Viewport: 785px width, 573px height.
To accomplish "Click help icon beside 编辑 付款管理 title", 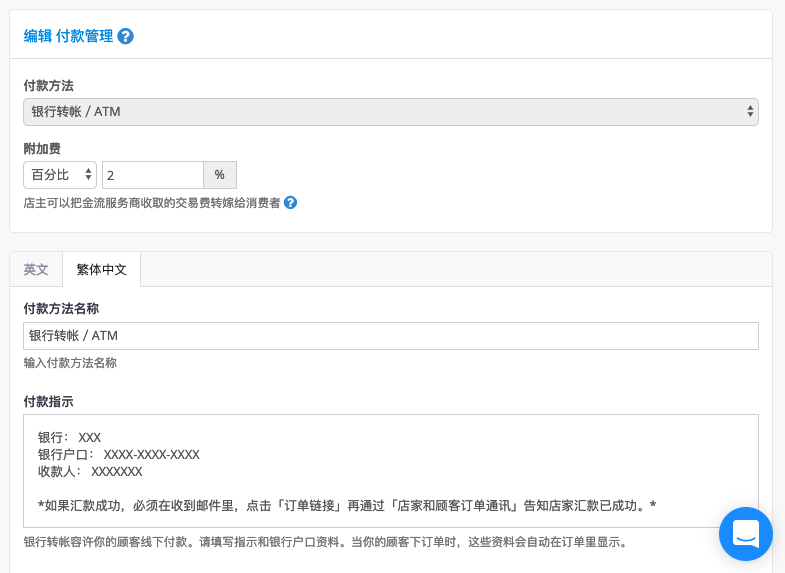I will (125, 36).
